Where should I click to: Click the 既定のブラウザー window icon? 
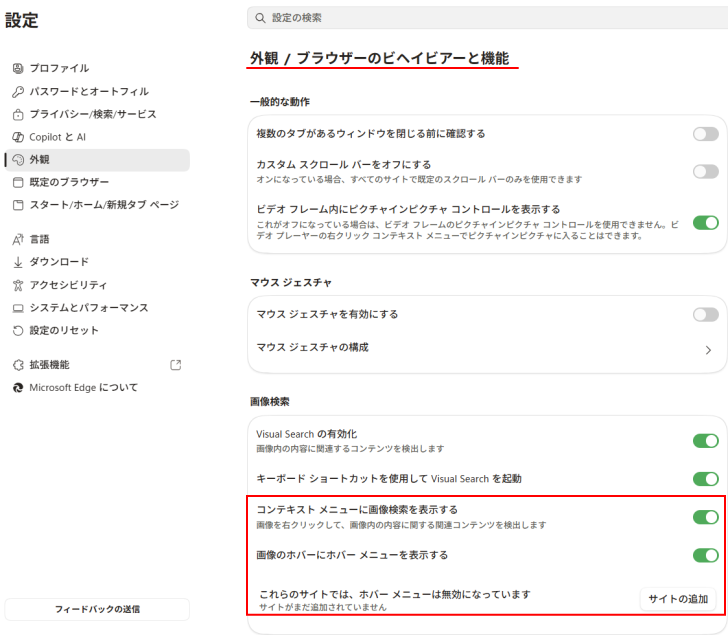[x=18, y=182]
